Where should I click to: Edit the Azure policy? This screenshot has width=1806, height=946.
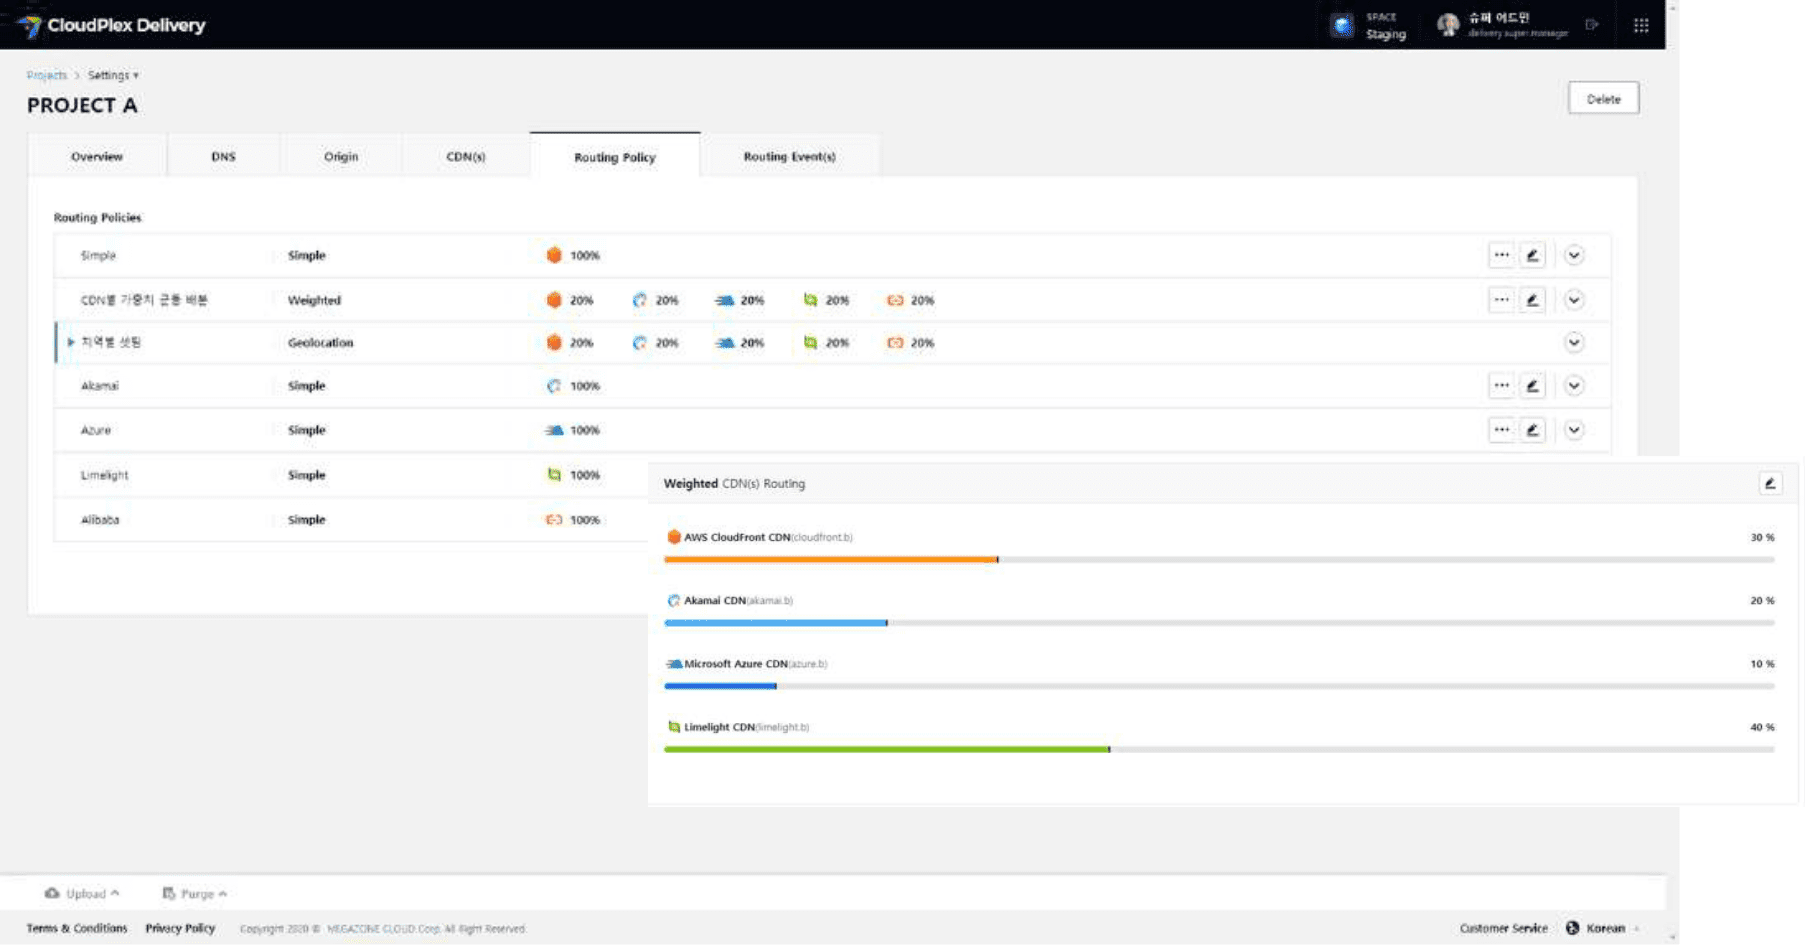pyautogui.click(x=1532, y=430)
